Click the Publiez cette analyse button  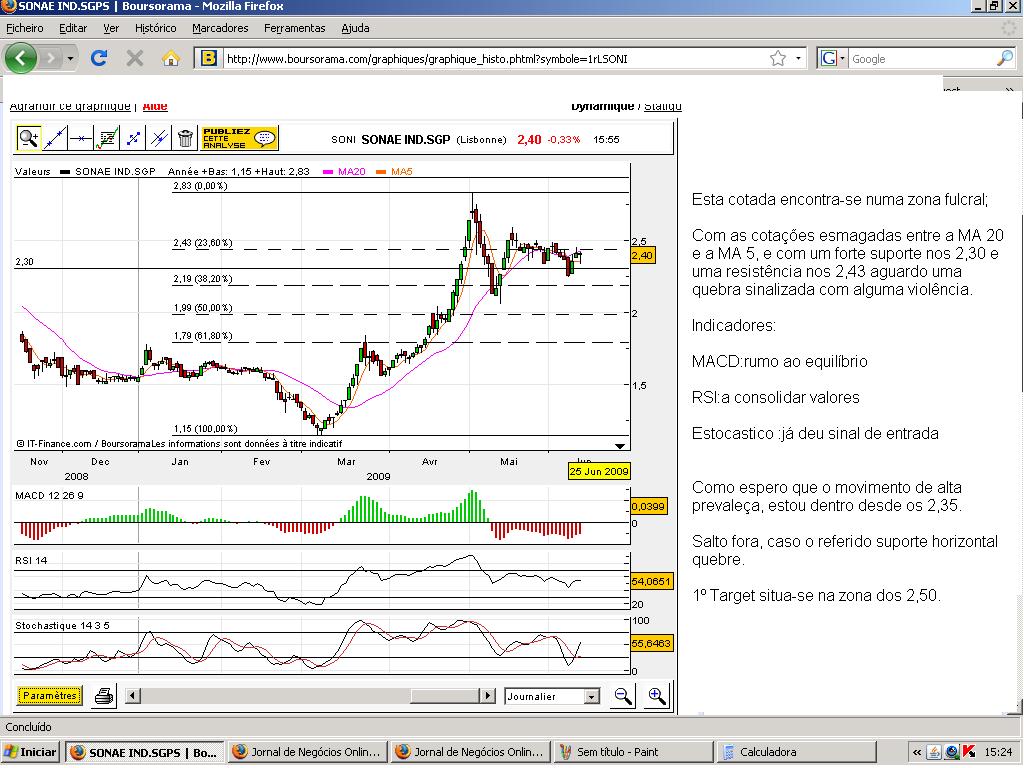(240, 138)
